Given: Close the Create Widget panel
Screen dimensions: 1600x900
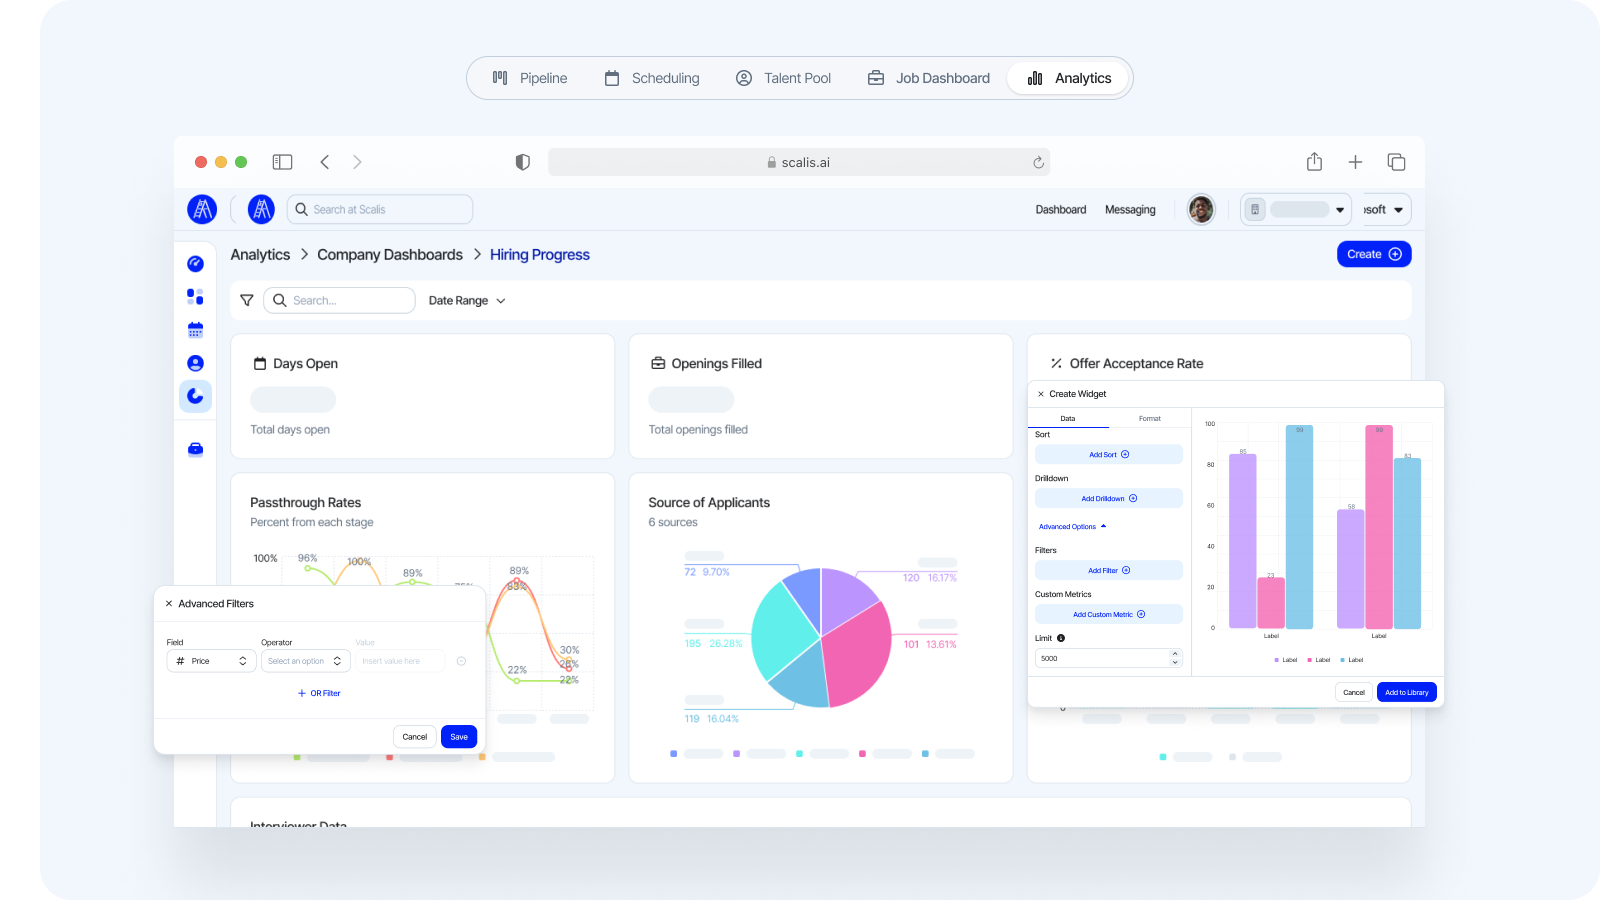Looking at the screenshot, I should (x=1041, y=394).
